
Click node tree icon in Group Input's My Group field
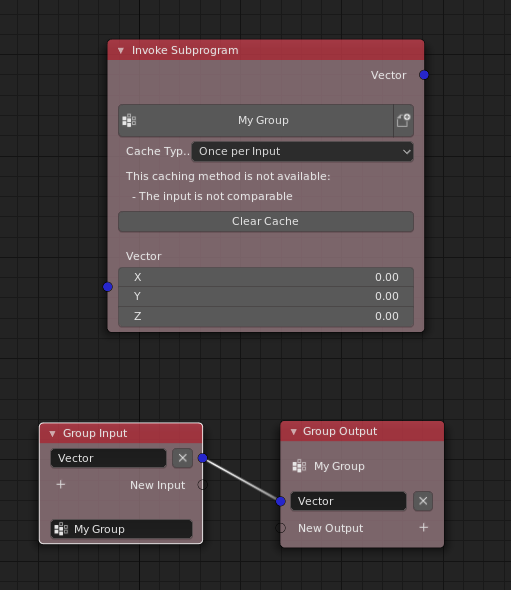point(61,529)
